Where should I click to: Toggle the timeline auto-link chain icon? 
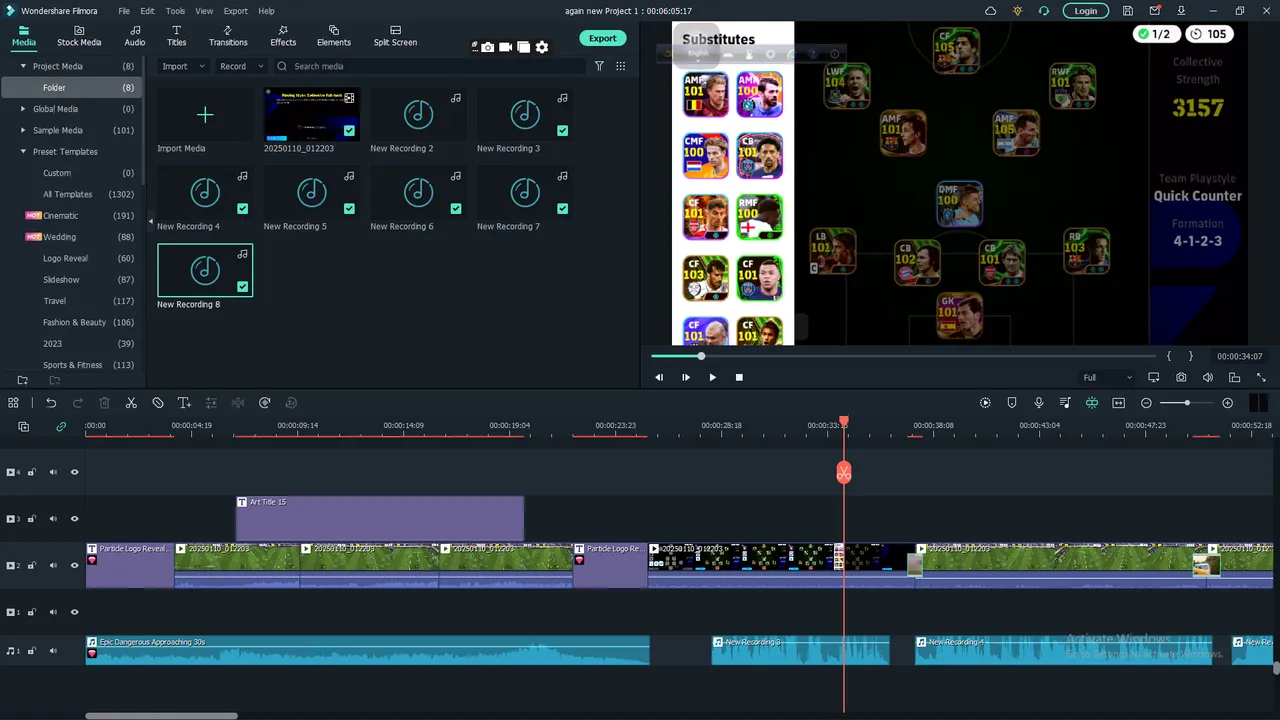tap(61, 427)
